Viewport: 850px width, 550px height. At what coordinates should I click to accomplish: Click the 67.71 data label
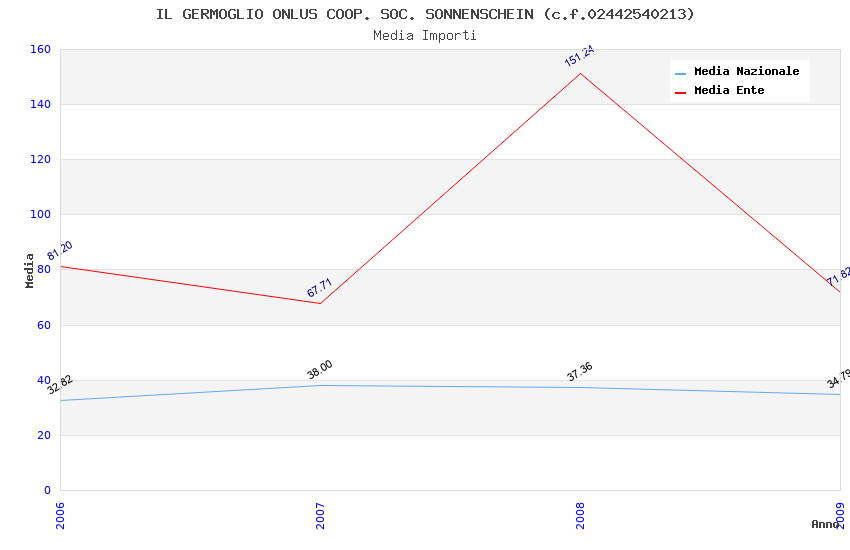[x=319, y=288]
